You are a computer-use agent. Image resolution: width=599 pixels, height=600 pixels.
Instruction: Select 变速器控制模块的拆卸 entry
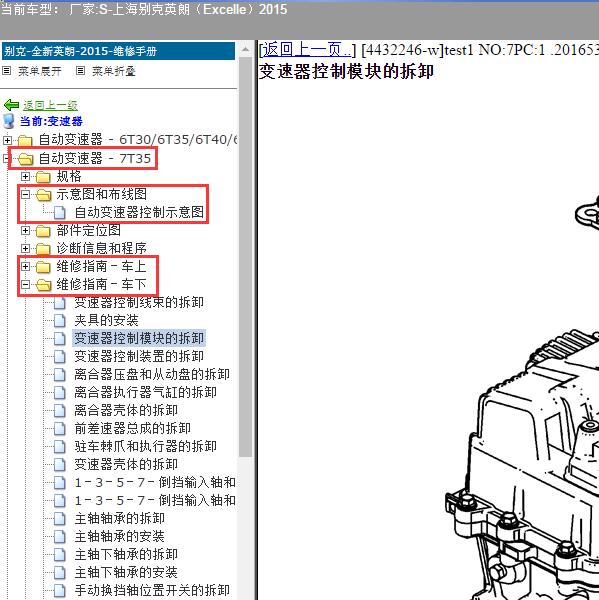(x=139, y=338)
